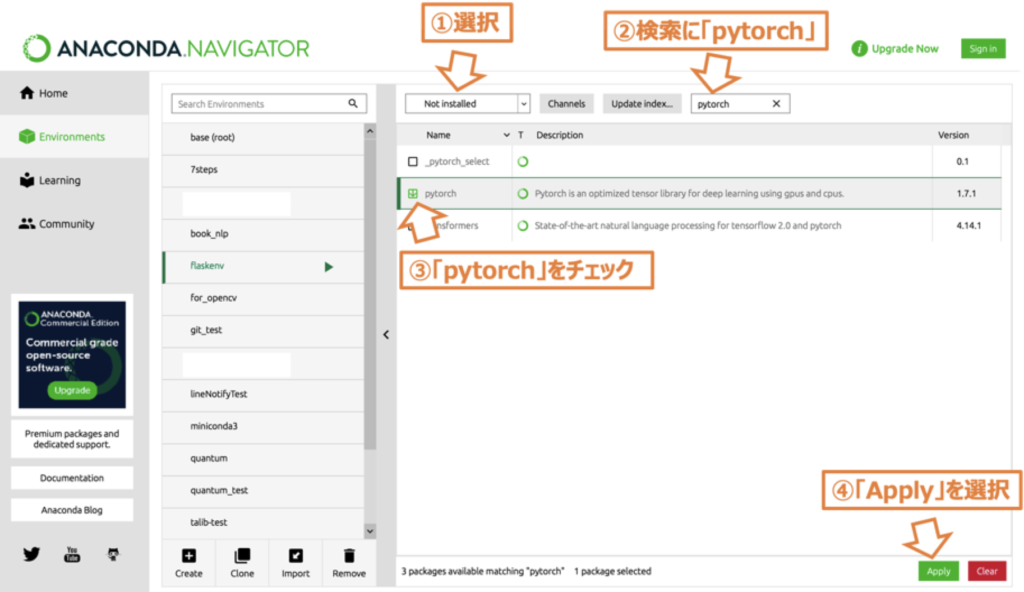This screenshot has width=1024, height=592.
Task: Open the Commercial Edition ad banner
Action: 72,355
